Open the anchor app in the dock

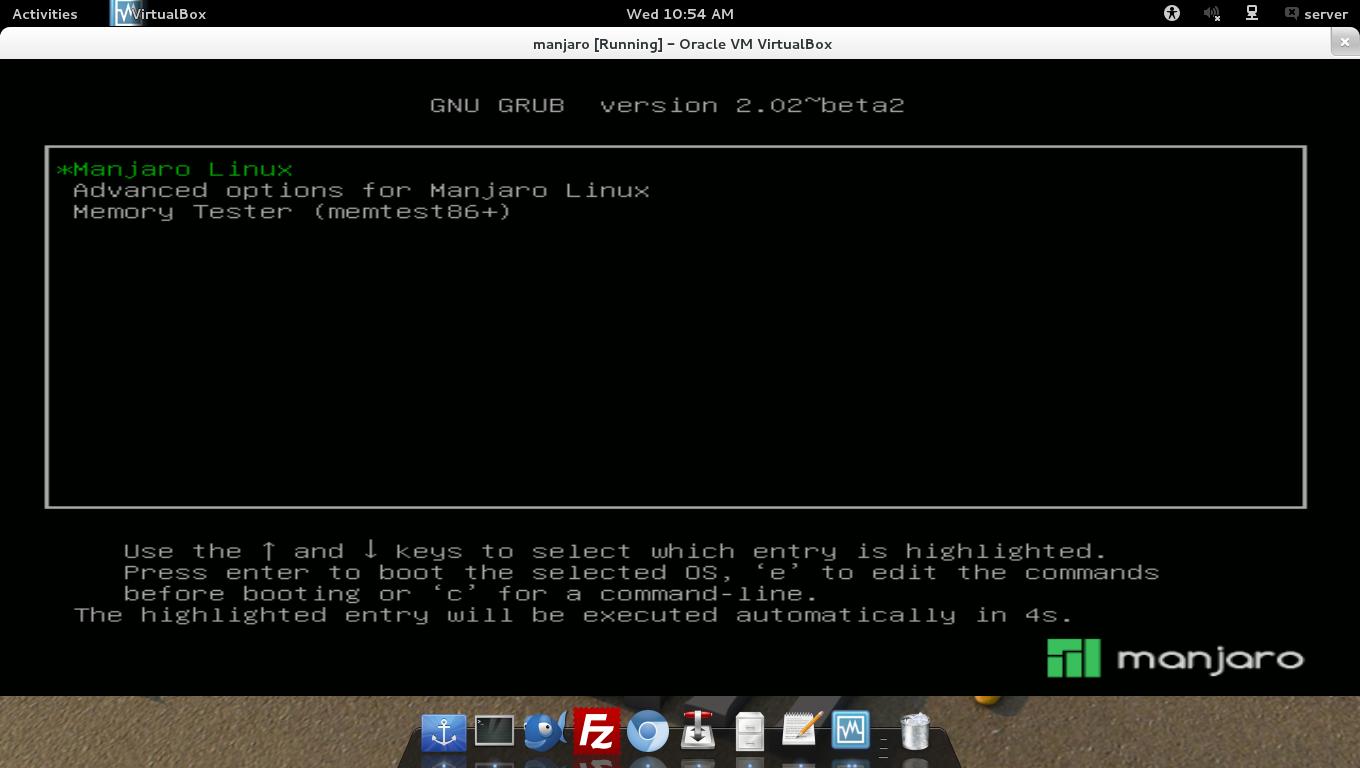pos(444,732)
